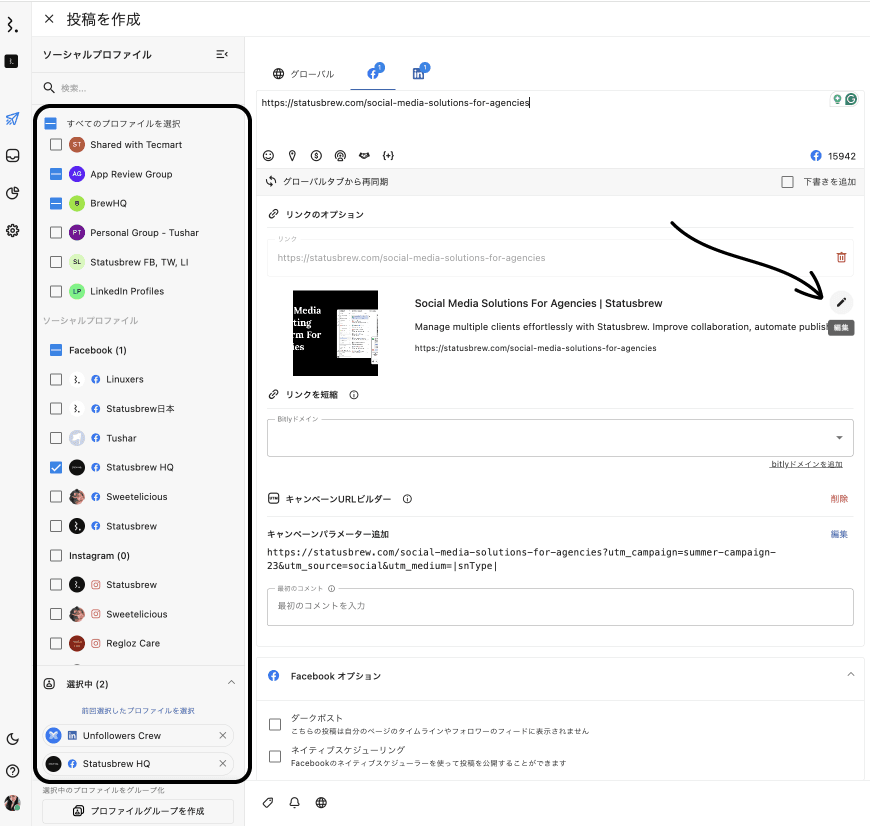
Task: Check the Sweetelicious Facebook profile
Action: pyautogui.click(x=56, y=496)
